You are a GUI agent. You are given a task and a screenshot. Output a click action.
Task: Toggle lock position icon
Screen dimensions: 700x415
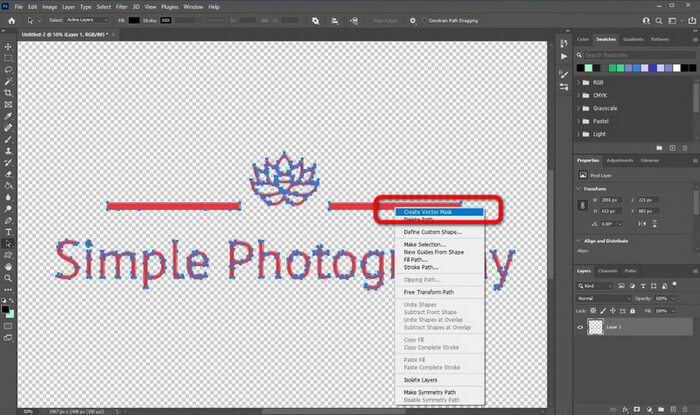612,311
